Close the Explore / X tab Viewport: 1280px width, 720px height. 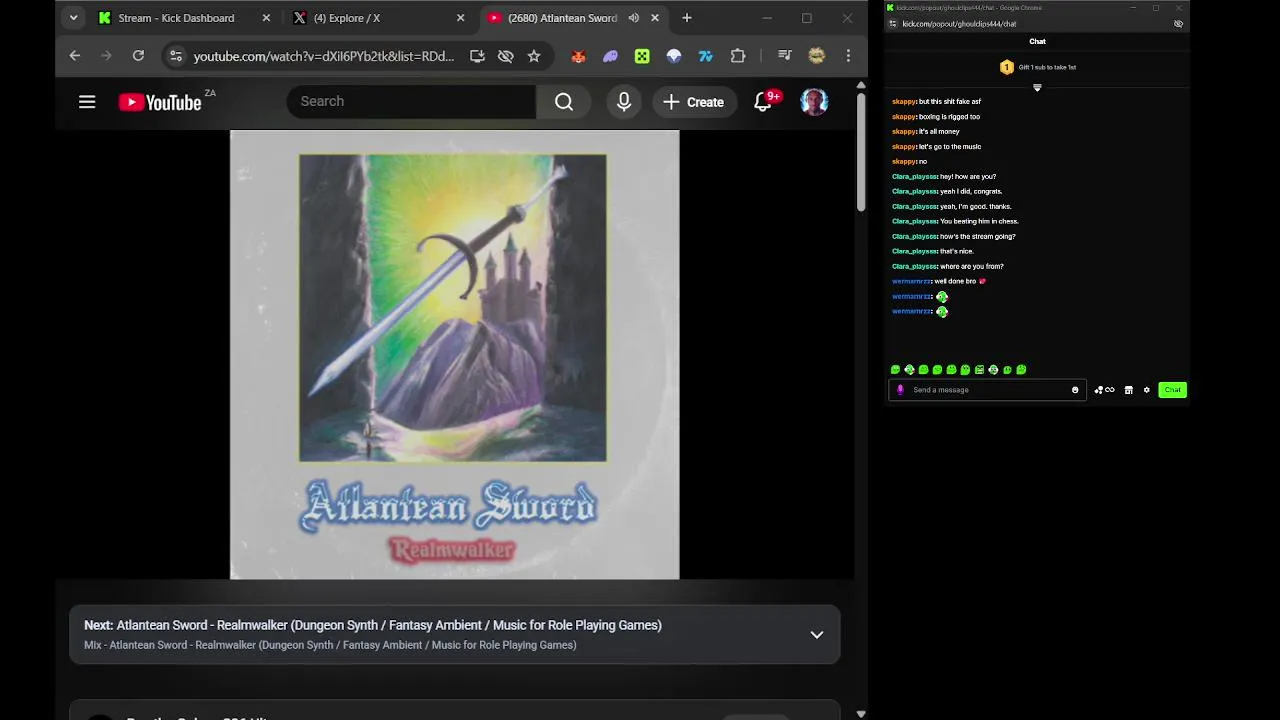point(461,18)
